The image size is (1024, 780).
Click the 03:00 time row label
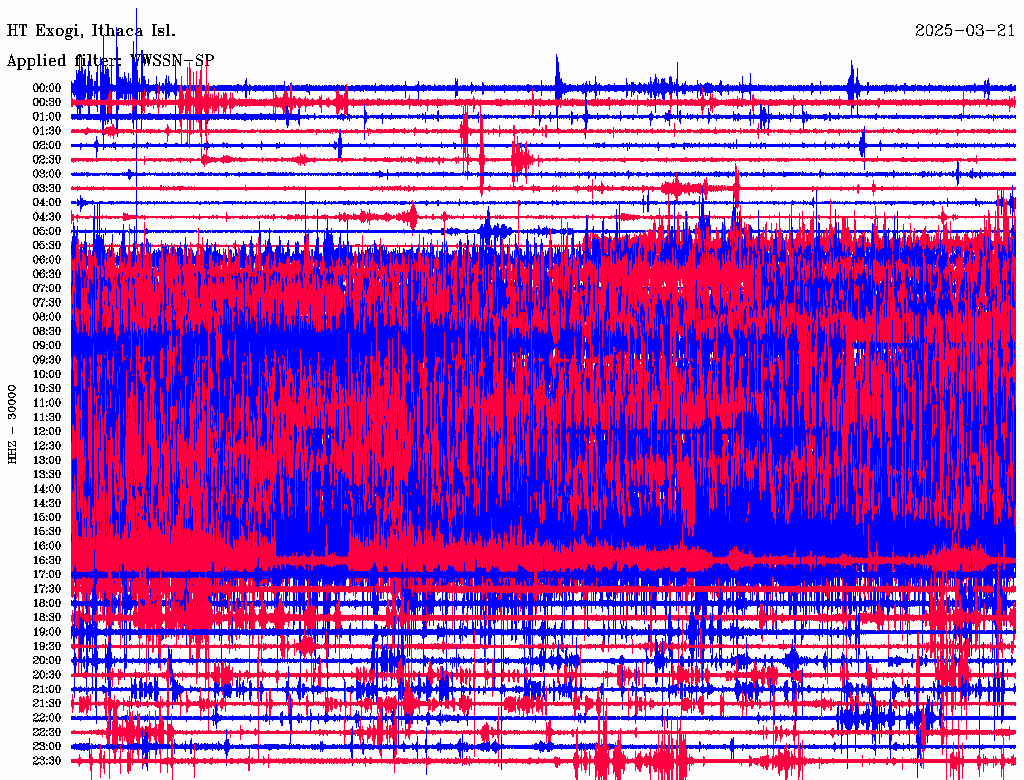pyautogui.click(x=47, y=174)
